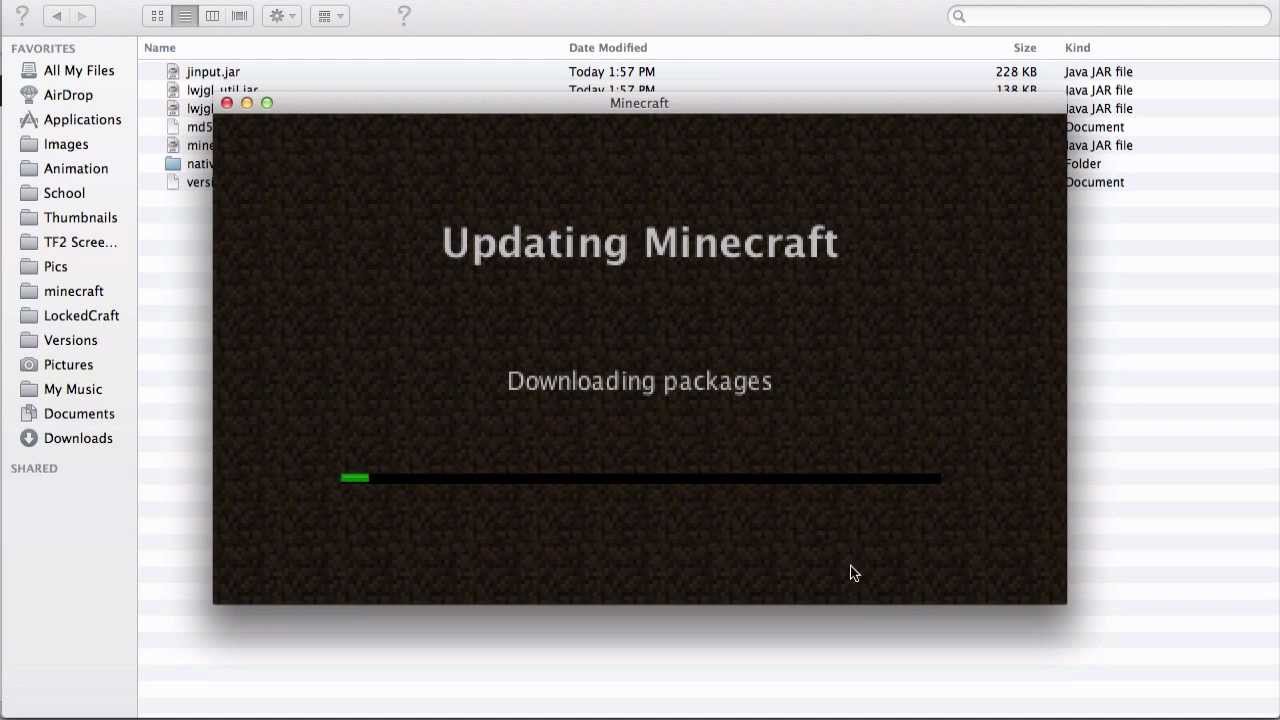The height and width of the screenshot is (720, 1280).
Task: Open the Finder gear action menu
Action: (x=282, y=16)
